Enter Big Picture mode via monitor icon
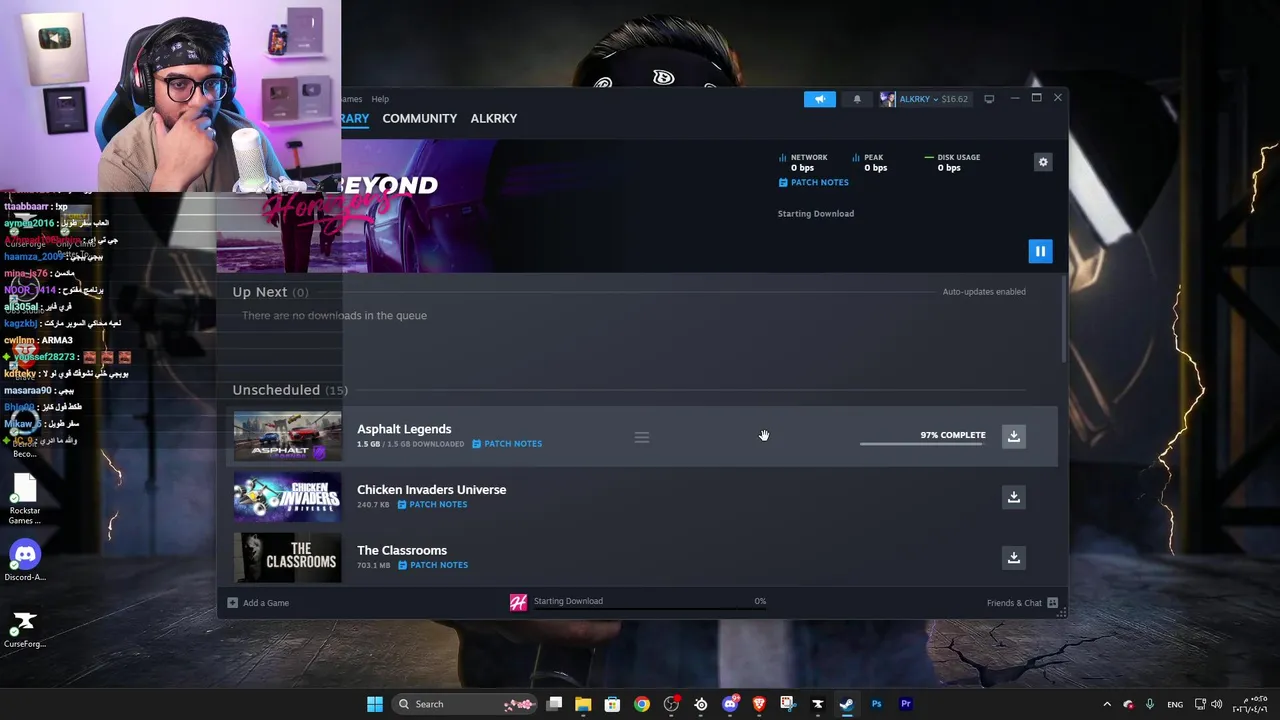Image resolution: width=1280 pixels, height=720 pixels. (x=989, y=99)
